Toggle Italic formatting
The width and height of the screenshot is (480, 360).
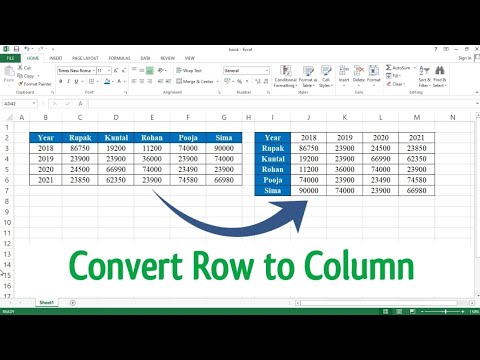[68, 81]
